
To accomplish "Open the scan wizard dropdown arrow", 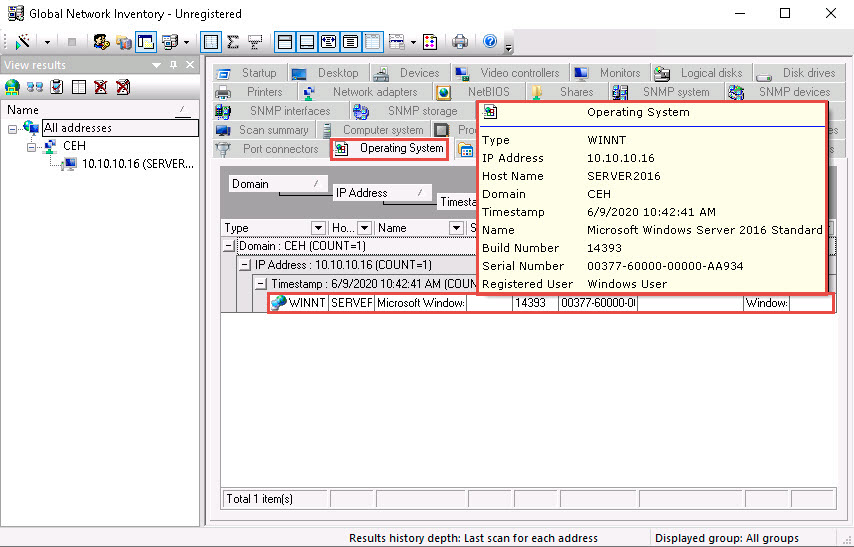I will point(47,42).
